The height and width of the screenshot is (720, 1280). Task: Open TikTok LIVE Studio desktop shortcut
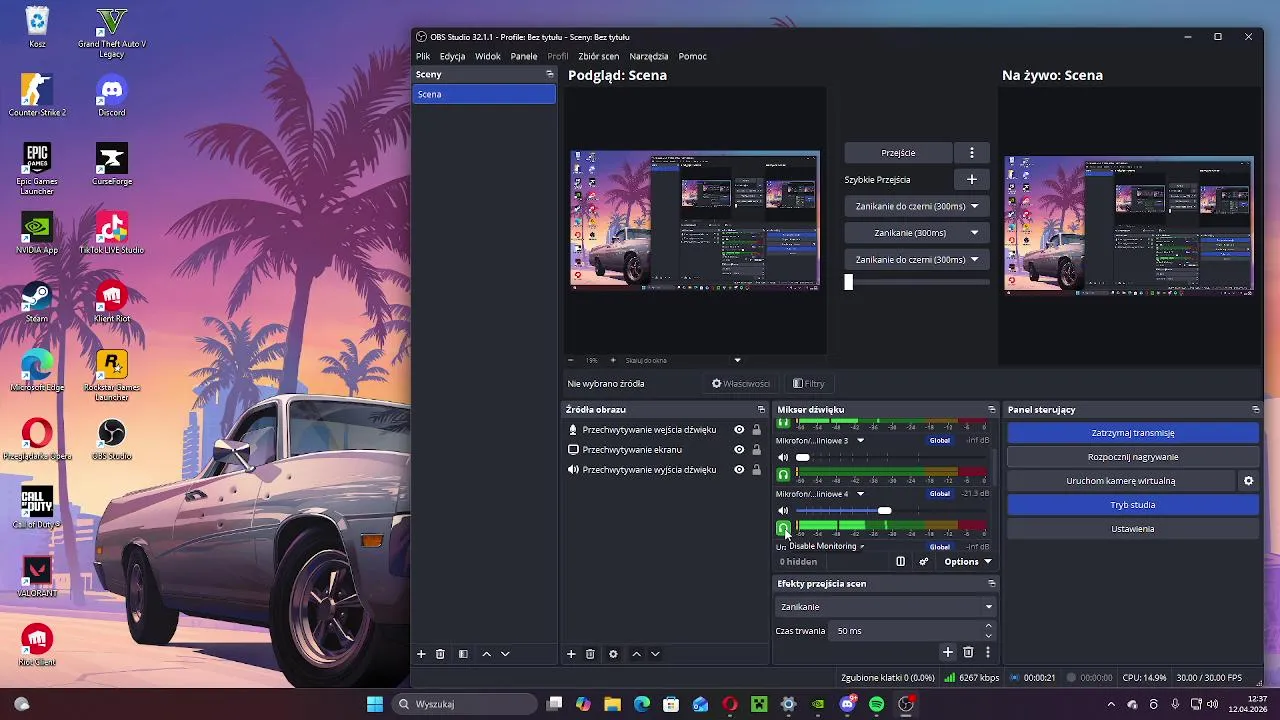click(112, 233)
